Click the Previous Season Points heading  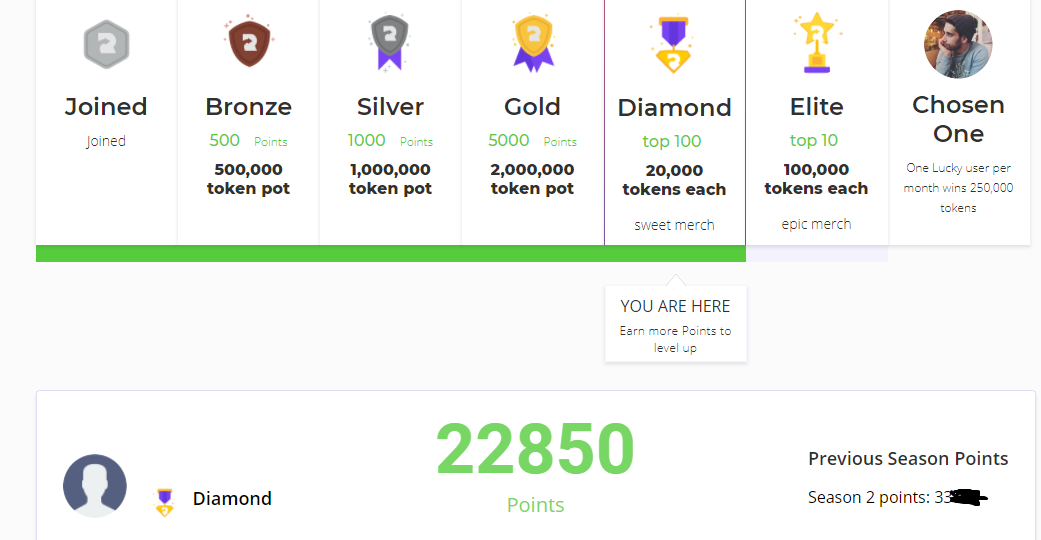click(908, 459)
